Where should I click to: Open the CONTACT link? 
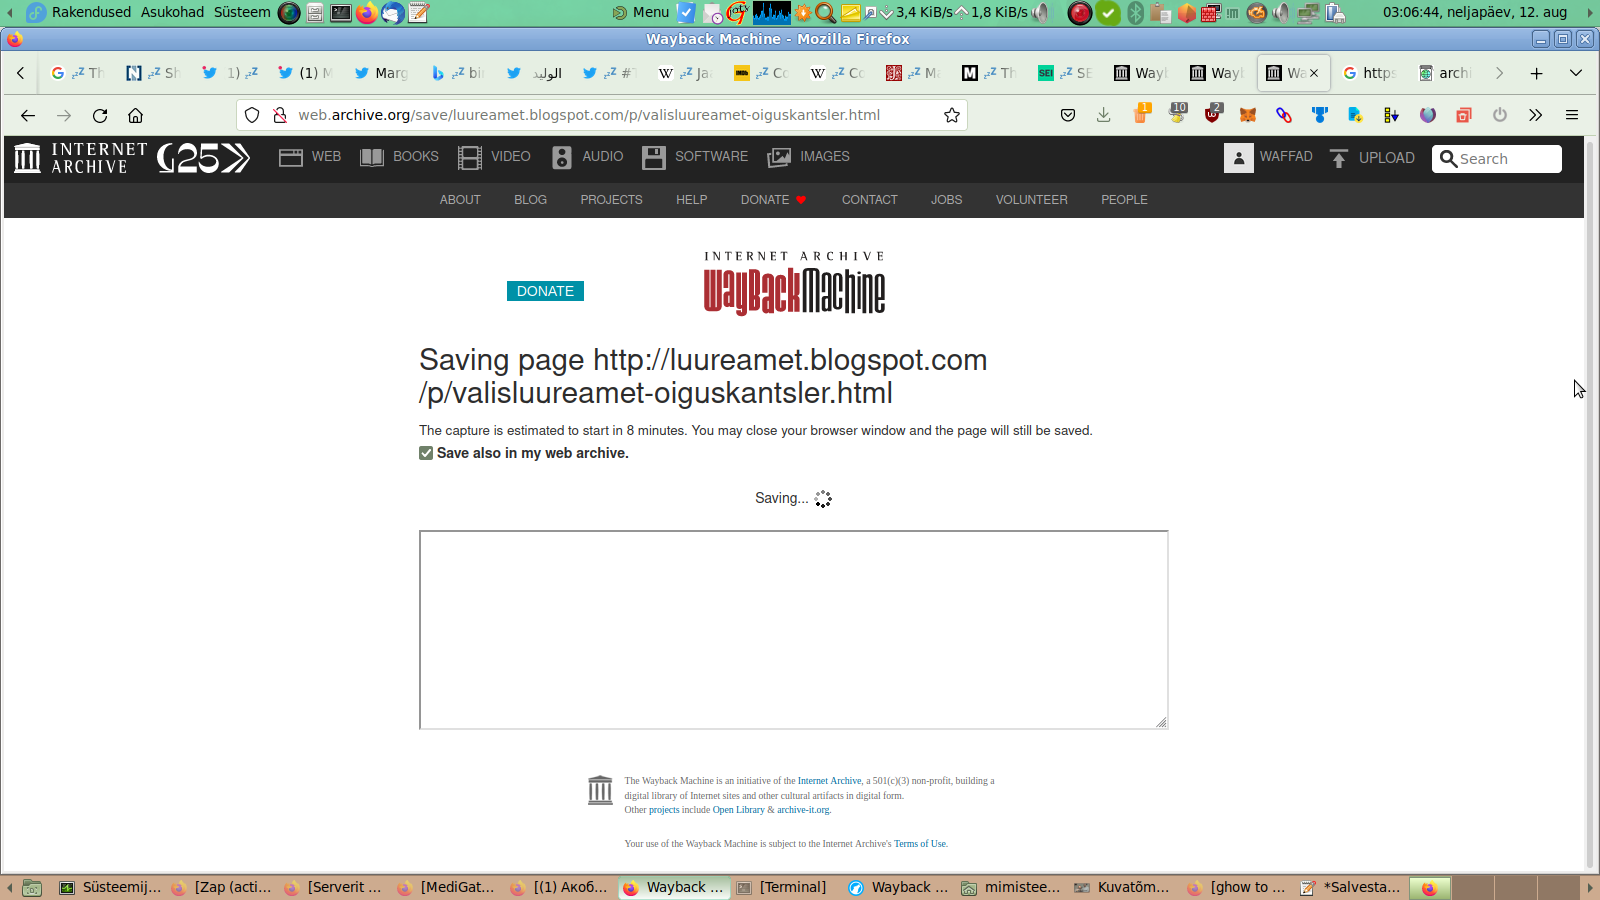pyautogui.click(x=869, y=200)
